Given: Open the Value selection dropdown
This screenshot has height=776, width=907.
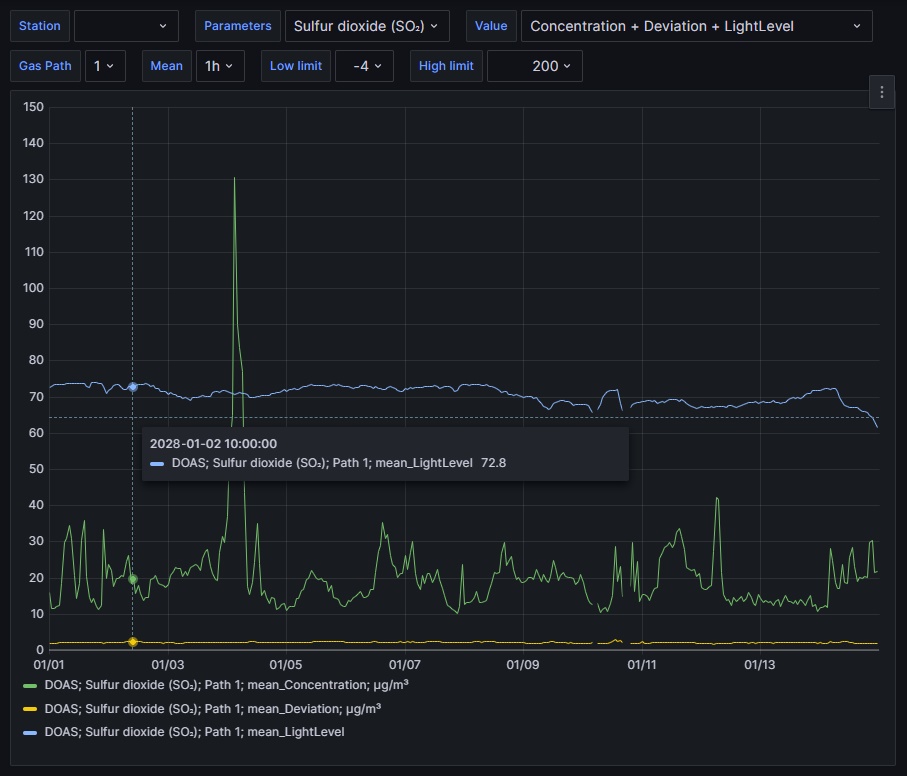Looking at the screenshot, I should [695, 26].
